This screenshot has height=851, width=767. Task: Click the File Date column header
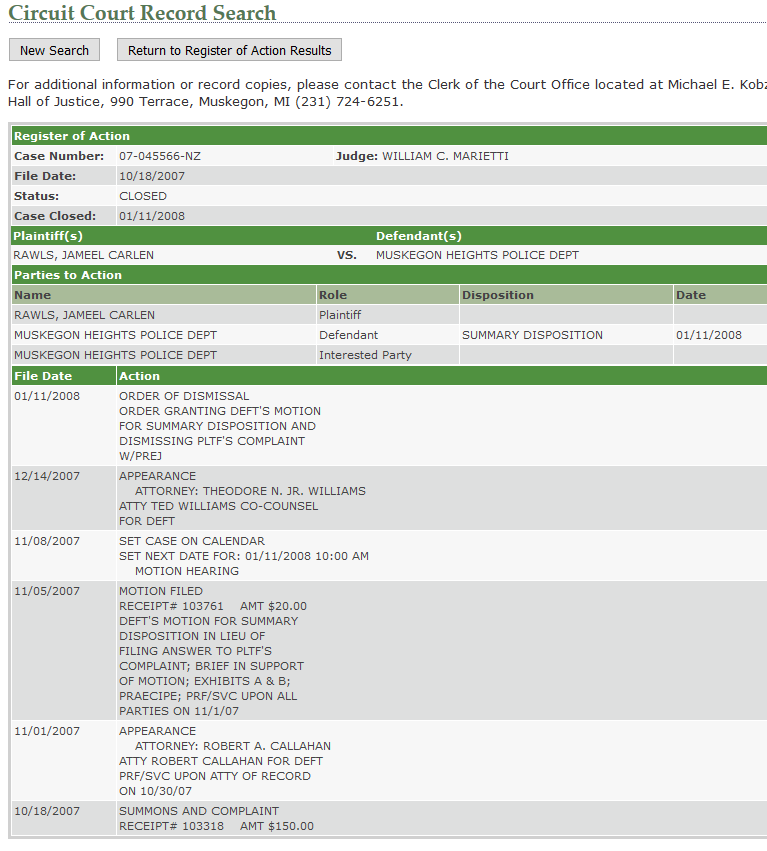[x=64, y=376]
